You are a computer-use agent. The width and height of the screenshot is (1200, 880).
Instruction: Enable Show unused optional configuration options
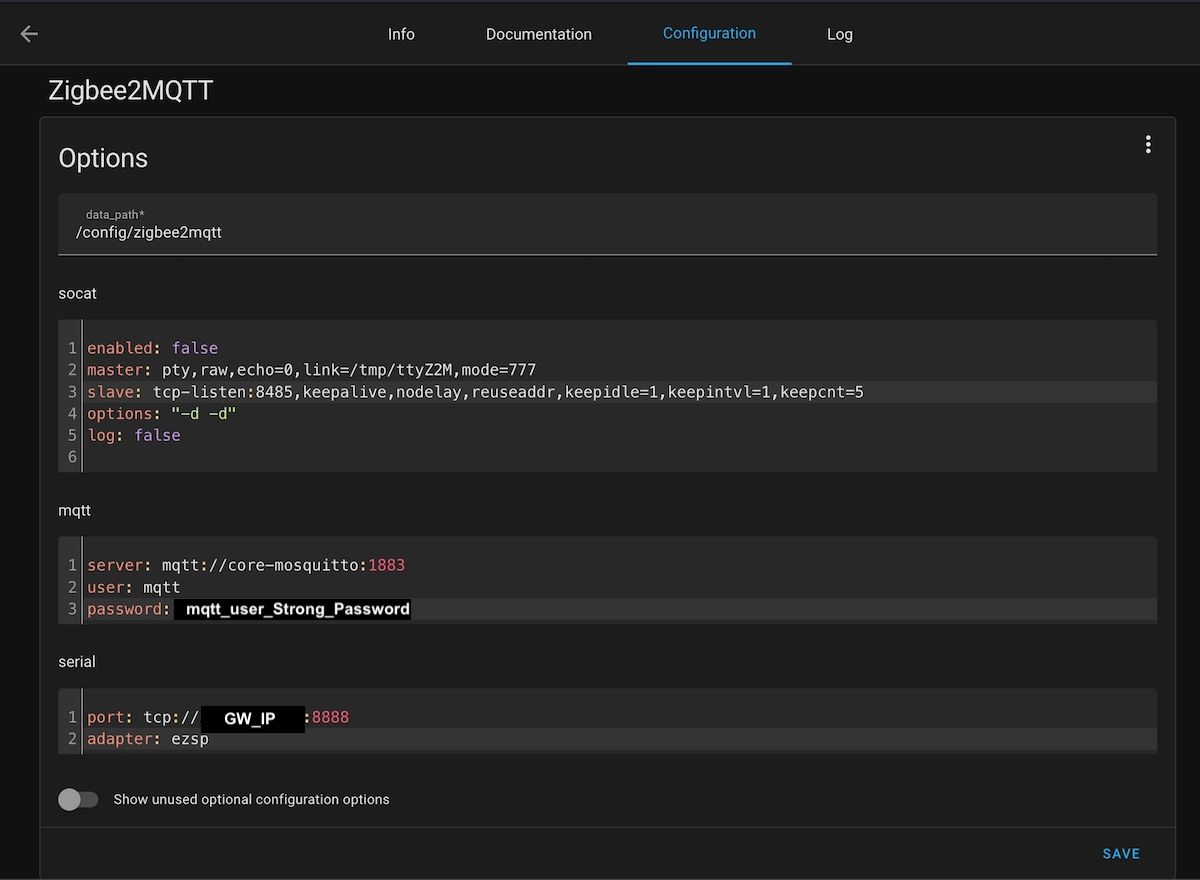78,799
